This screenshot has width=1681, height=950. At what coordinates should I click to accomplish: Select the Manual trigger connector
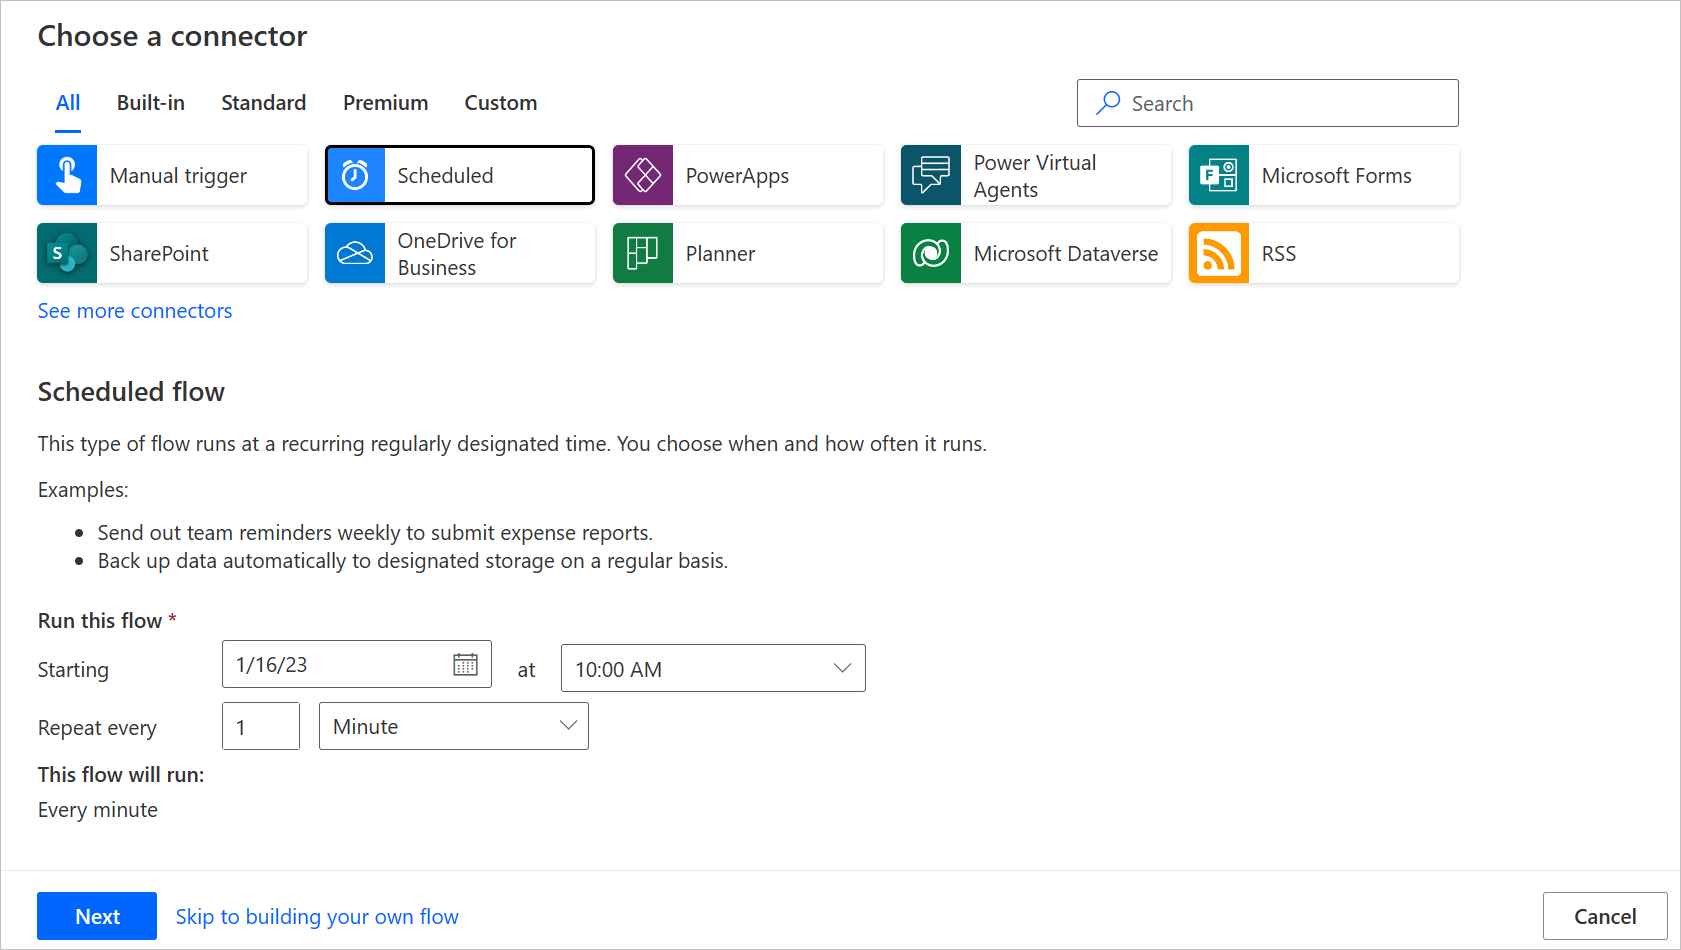(172, 175)
